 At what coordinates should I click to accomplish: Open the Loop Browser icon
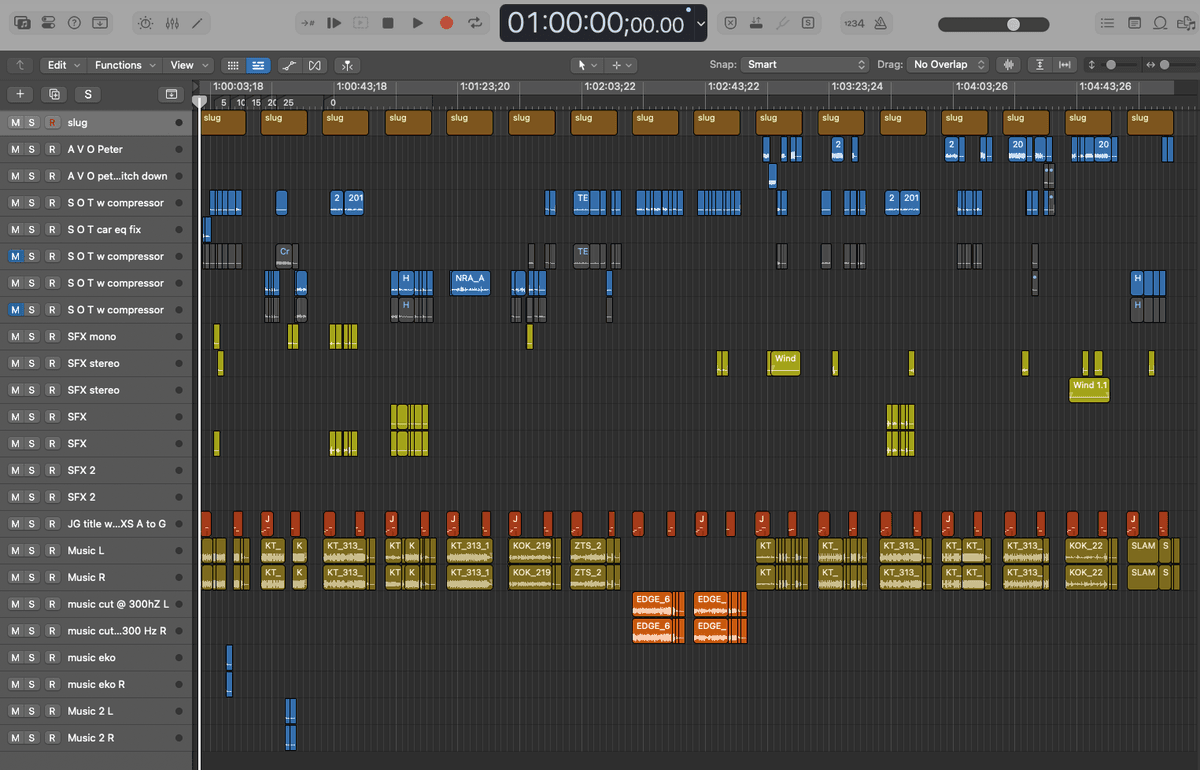[x=1160, y=22]
